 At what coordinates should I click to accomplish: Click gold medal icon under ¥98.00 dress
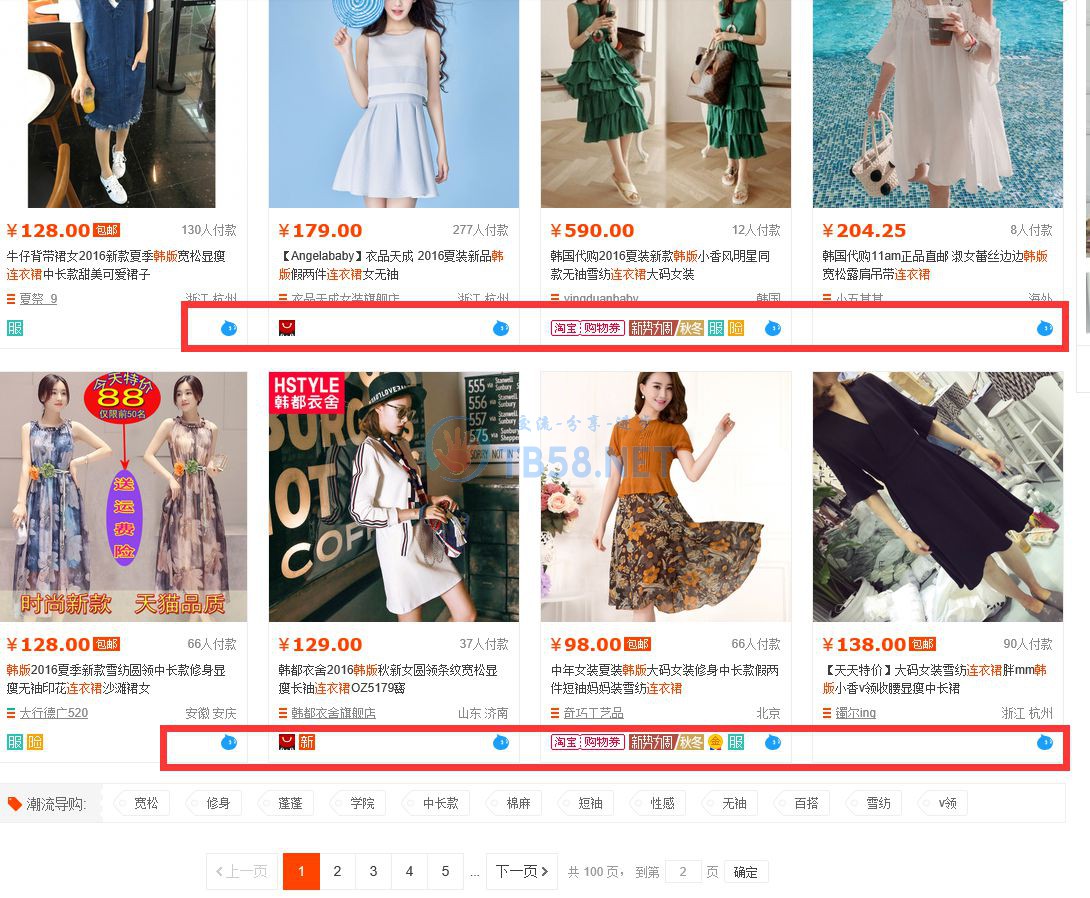pos(715,742)
